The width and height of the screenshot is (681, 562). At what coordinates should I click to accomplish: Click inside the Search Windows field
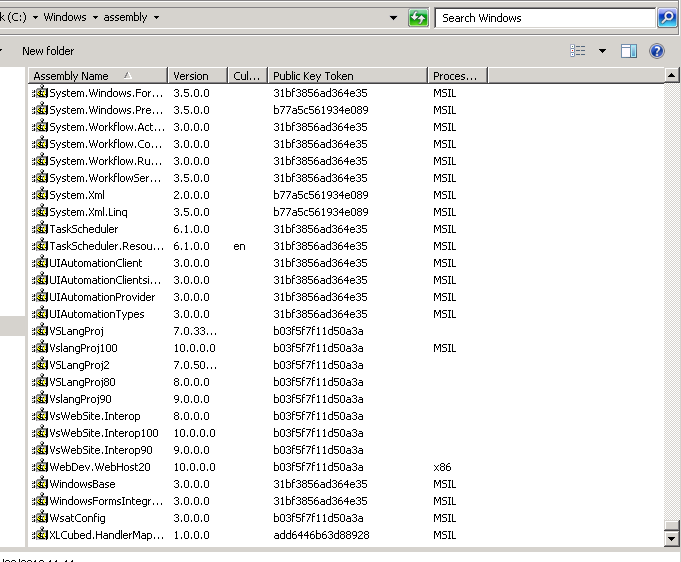click(545, 18)
